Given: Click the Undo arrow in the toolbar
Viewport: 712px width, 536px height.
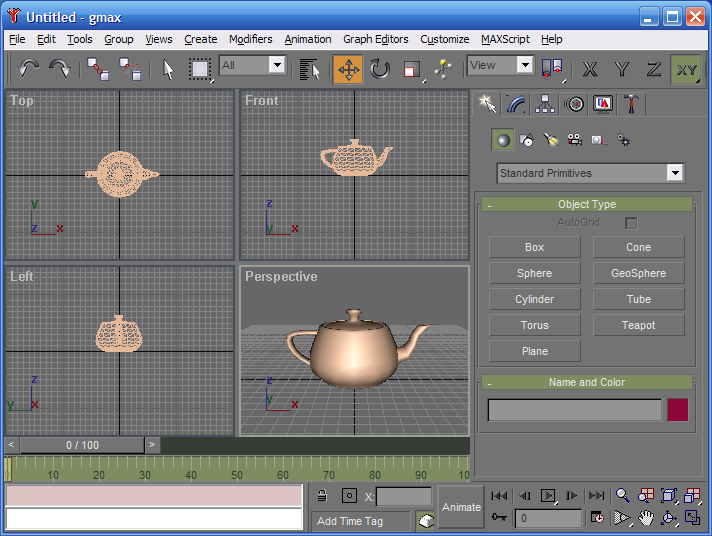Looking at the screenshot, I should click(x=28, y=69).
